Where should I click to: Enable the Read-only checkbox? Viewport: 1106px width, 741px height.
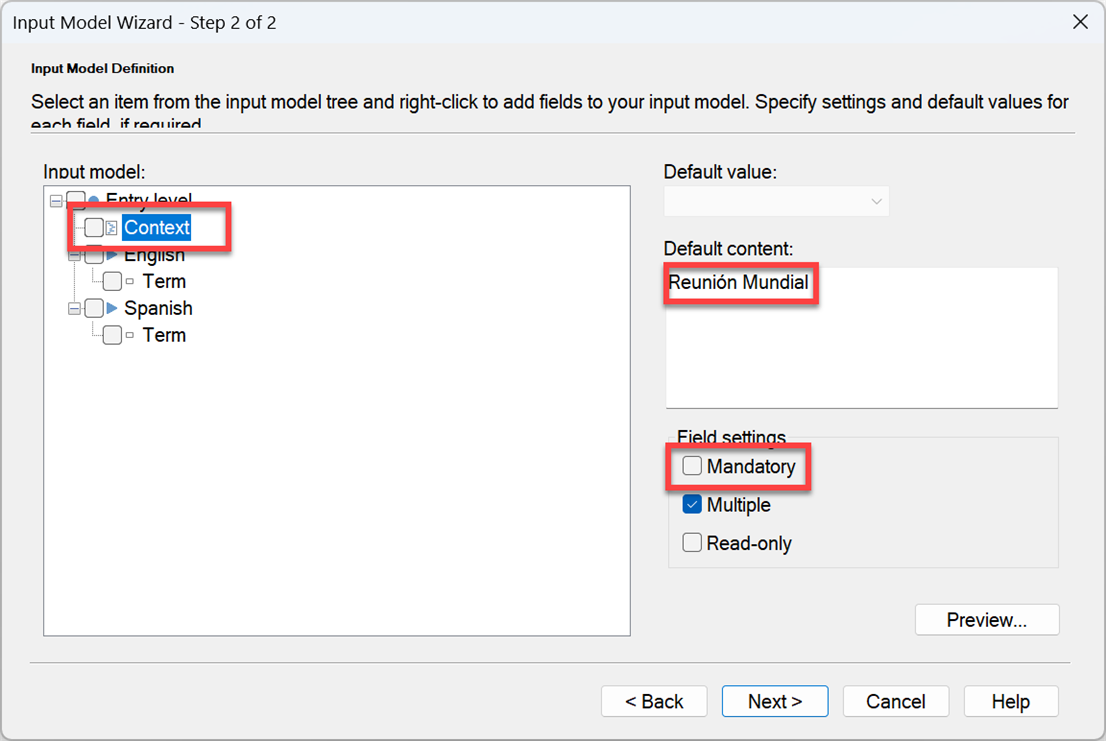point(692,543)
